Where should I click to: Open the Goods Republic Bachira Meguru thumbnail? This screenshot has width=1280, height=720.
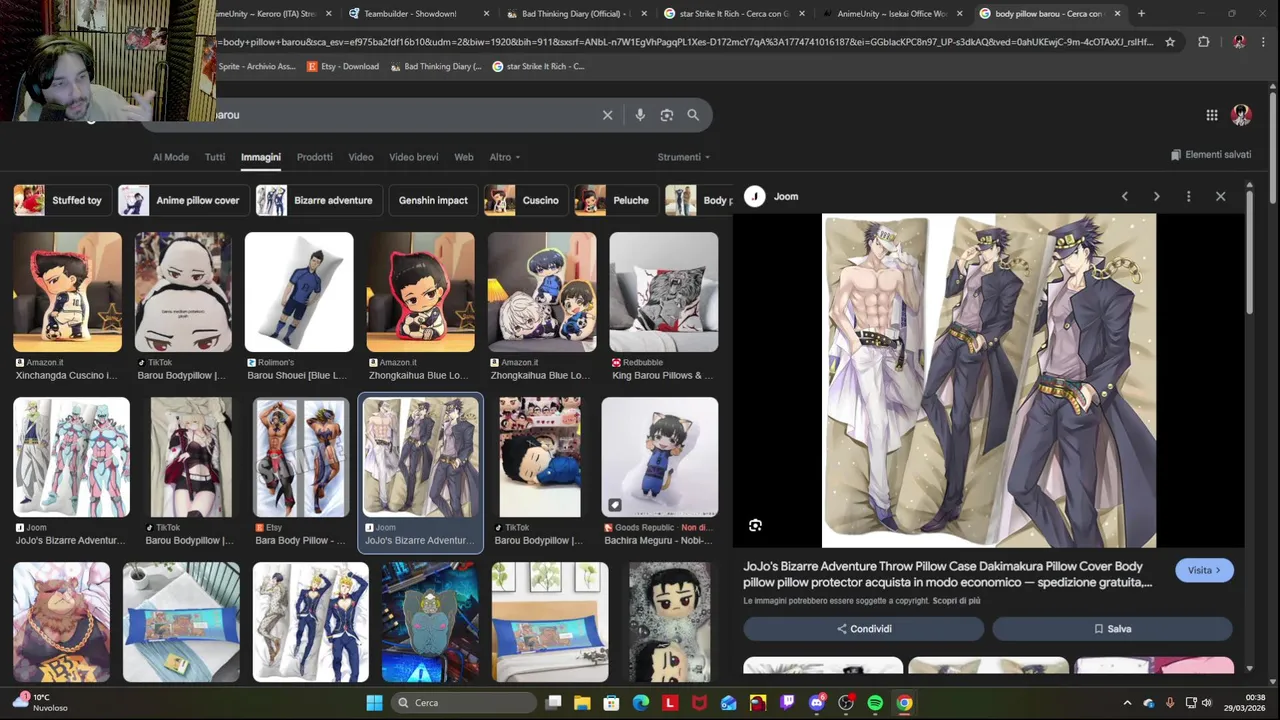[x=660, y=457]
